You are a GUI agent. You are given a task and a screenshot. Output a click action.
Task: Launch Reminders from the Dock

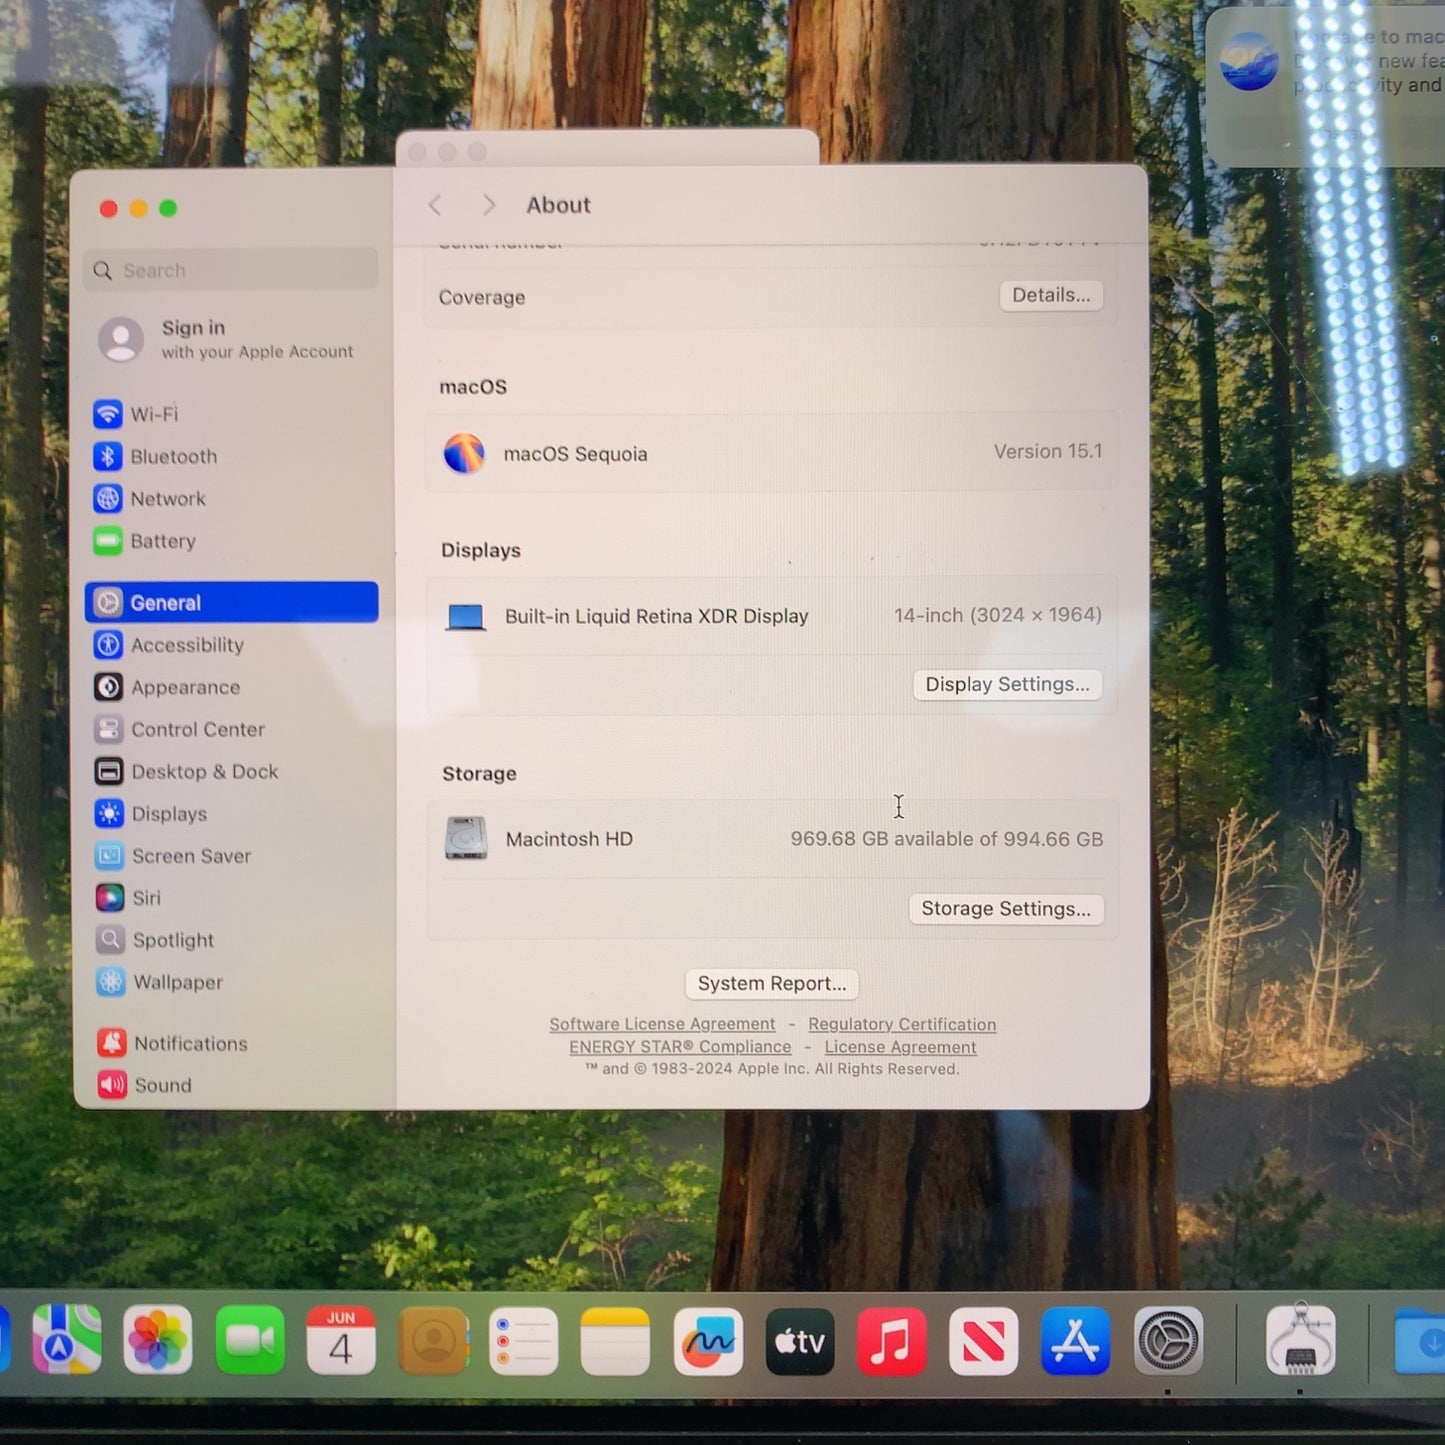pos(524,1341)
